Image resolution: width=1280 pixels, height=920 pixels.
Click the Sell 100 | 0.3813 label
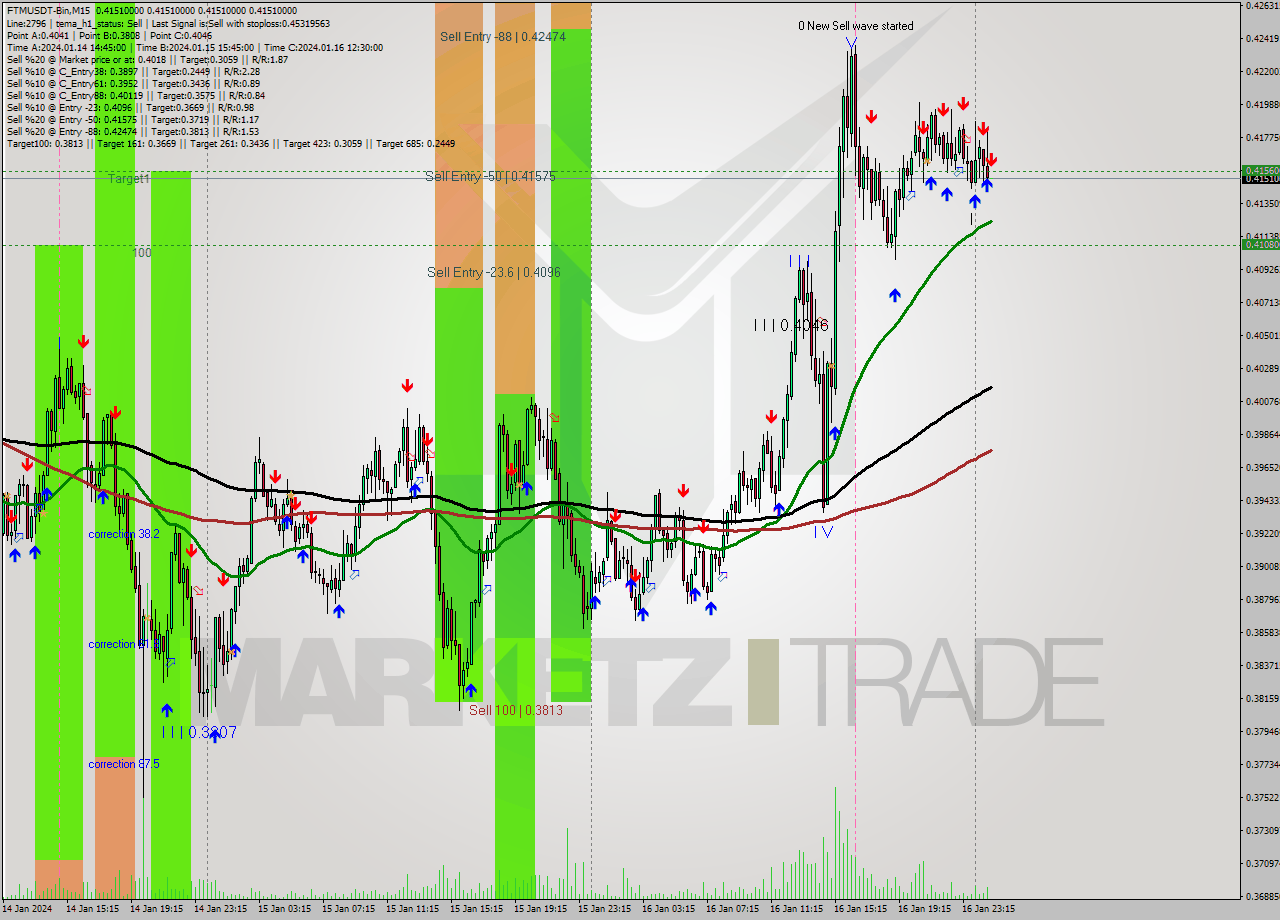(516, 710)
